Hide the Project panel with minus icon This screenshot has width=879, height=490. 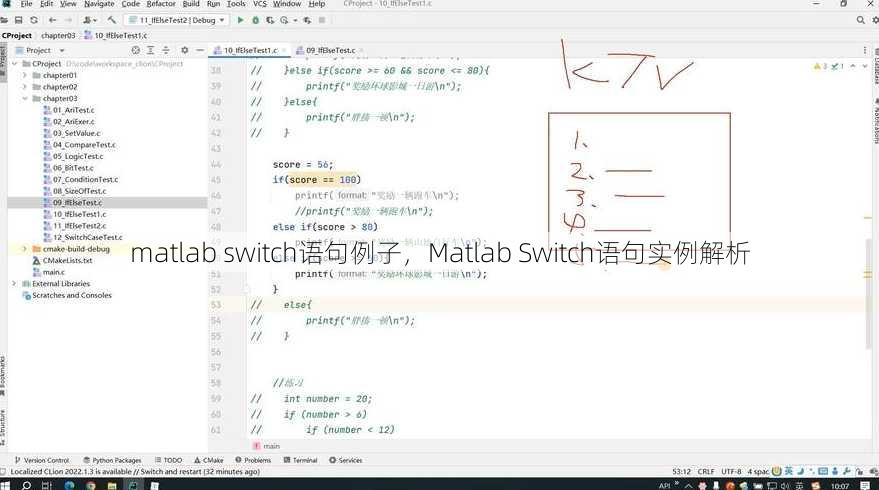click(x=200, y=50)
